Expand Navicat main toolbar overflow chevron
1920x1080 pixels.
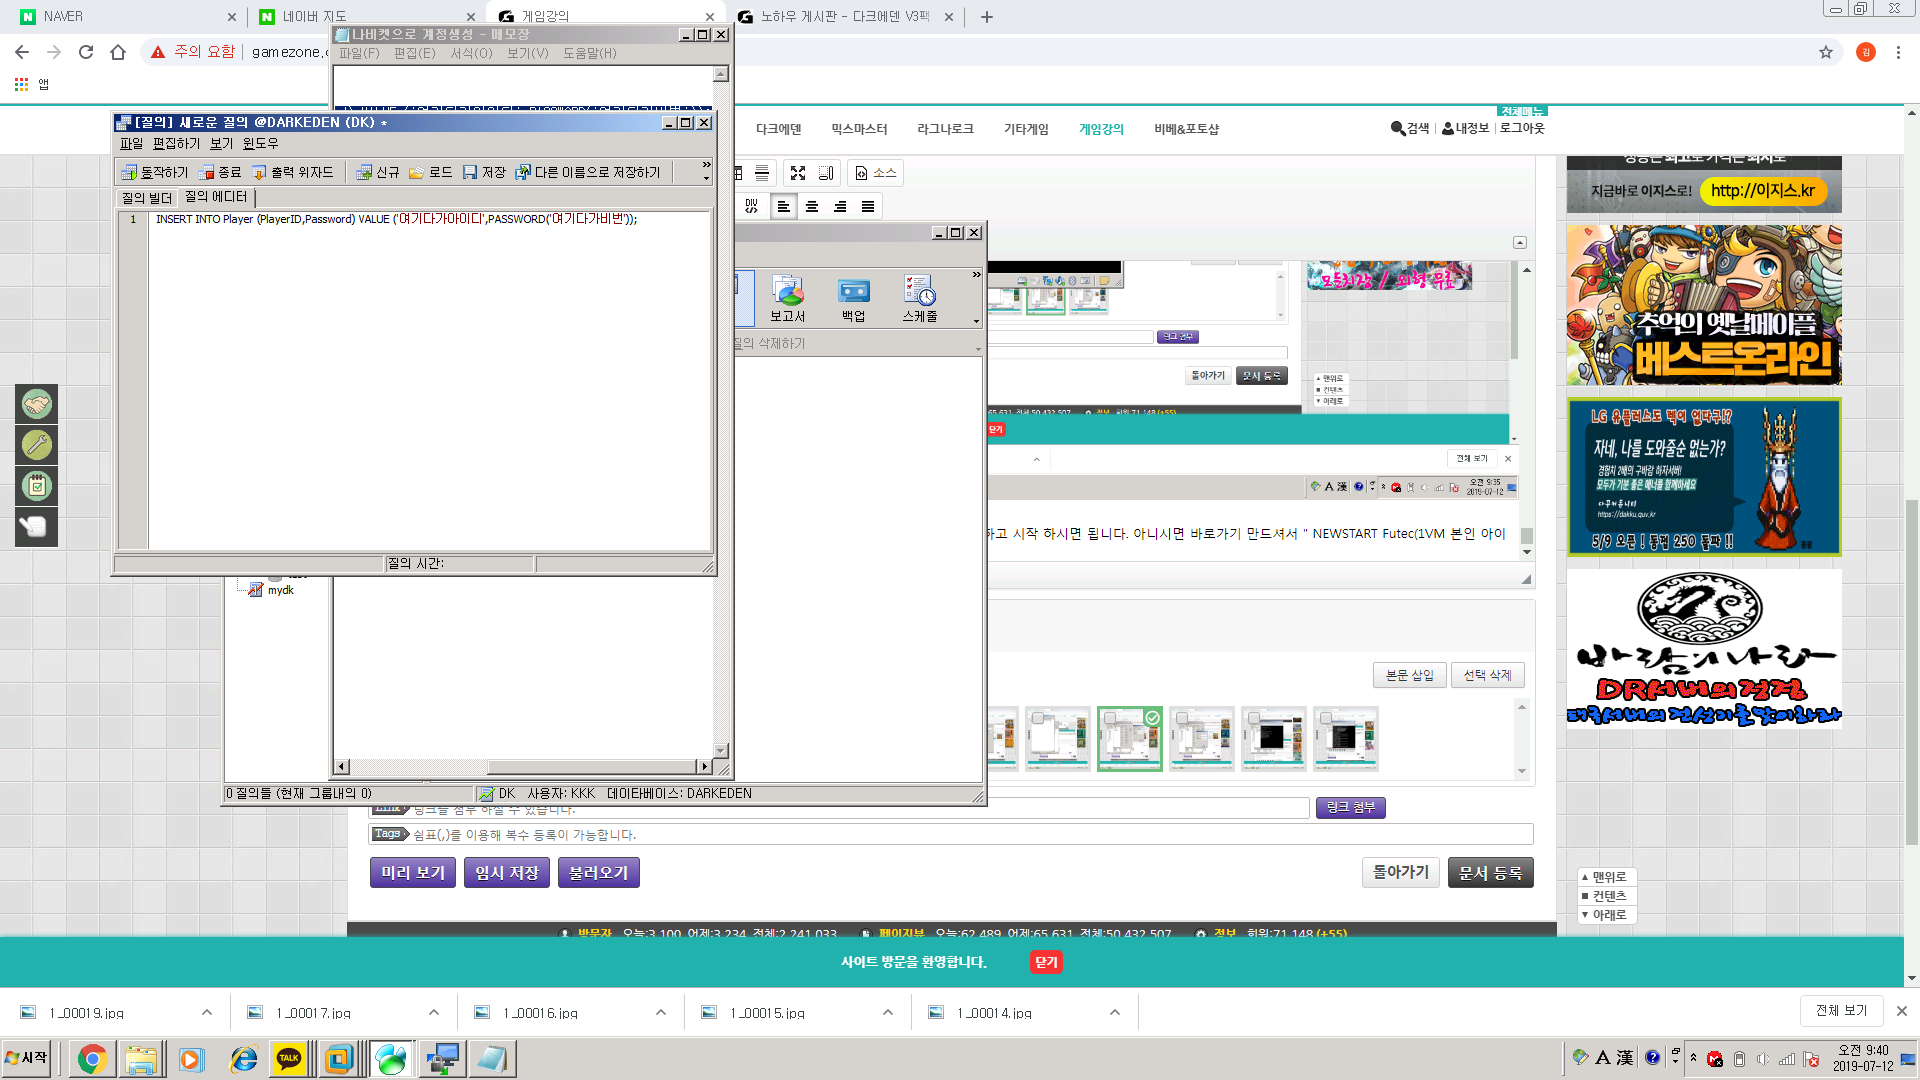tap(976, 274)
